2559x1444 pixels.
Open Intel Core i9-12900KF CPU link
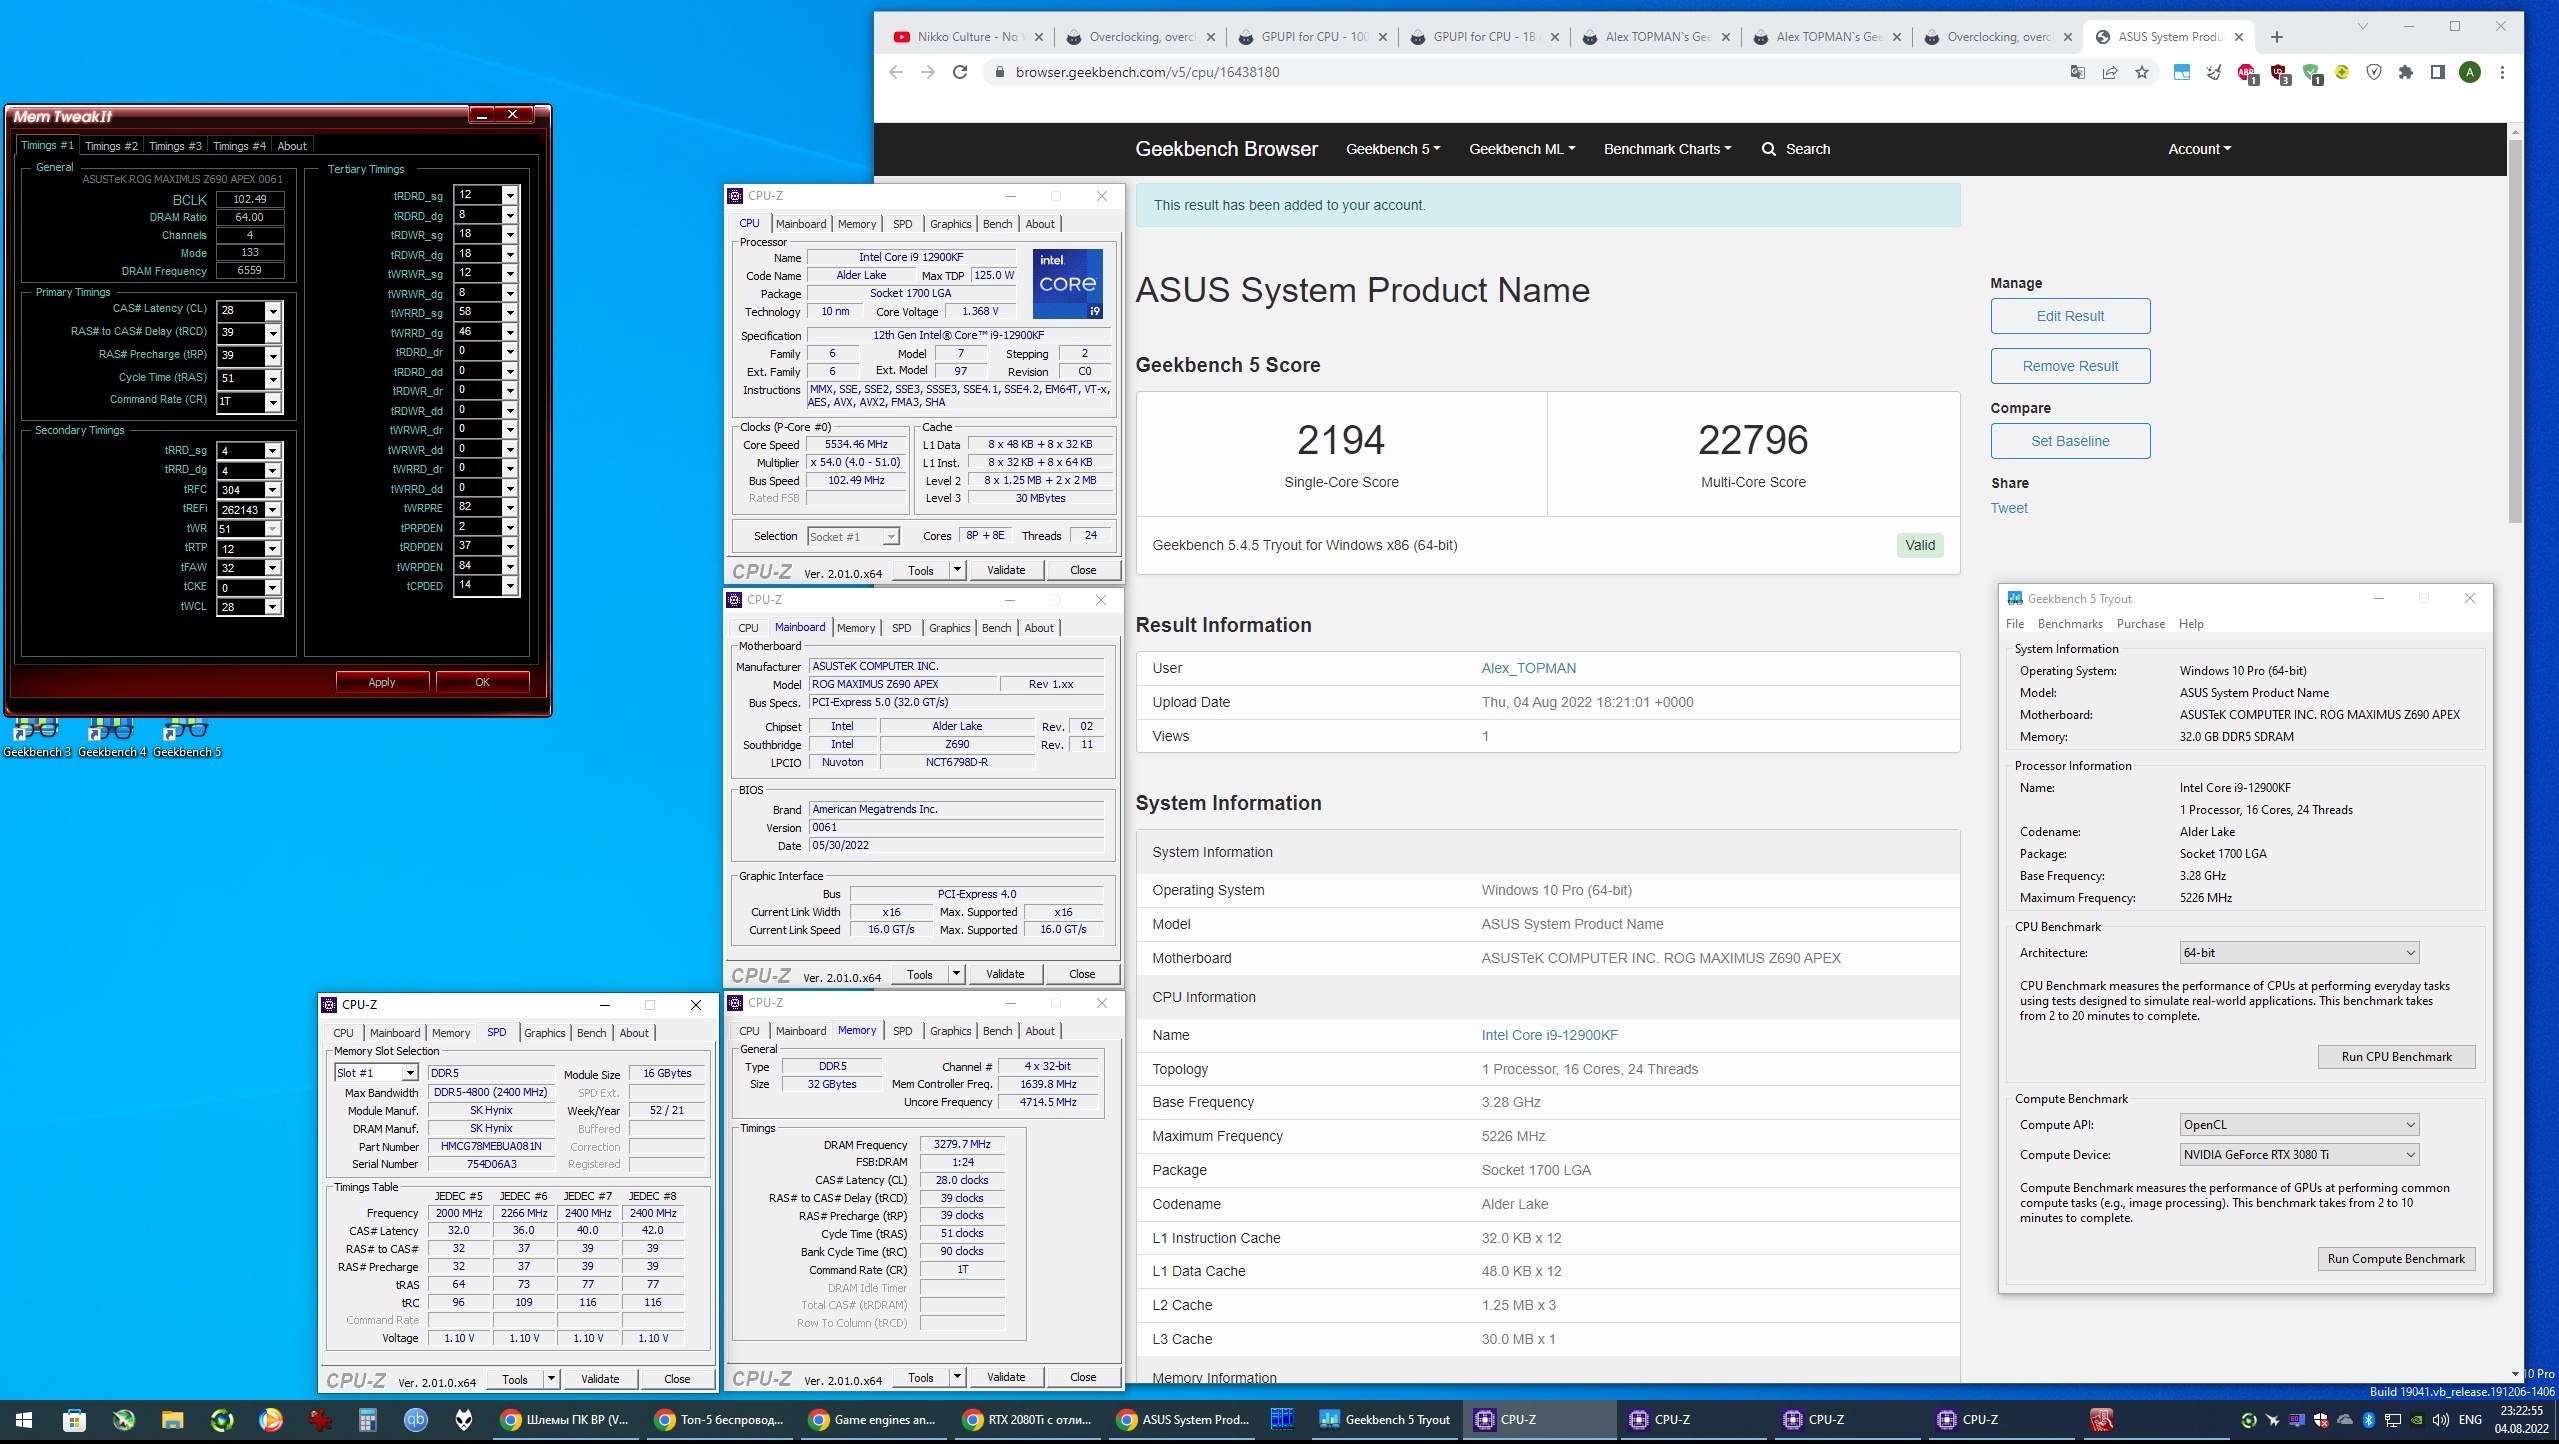tap(1549, 1035)
